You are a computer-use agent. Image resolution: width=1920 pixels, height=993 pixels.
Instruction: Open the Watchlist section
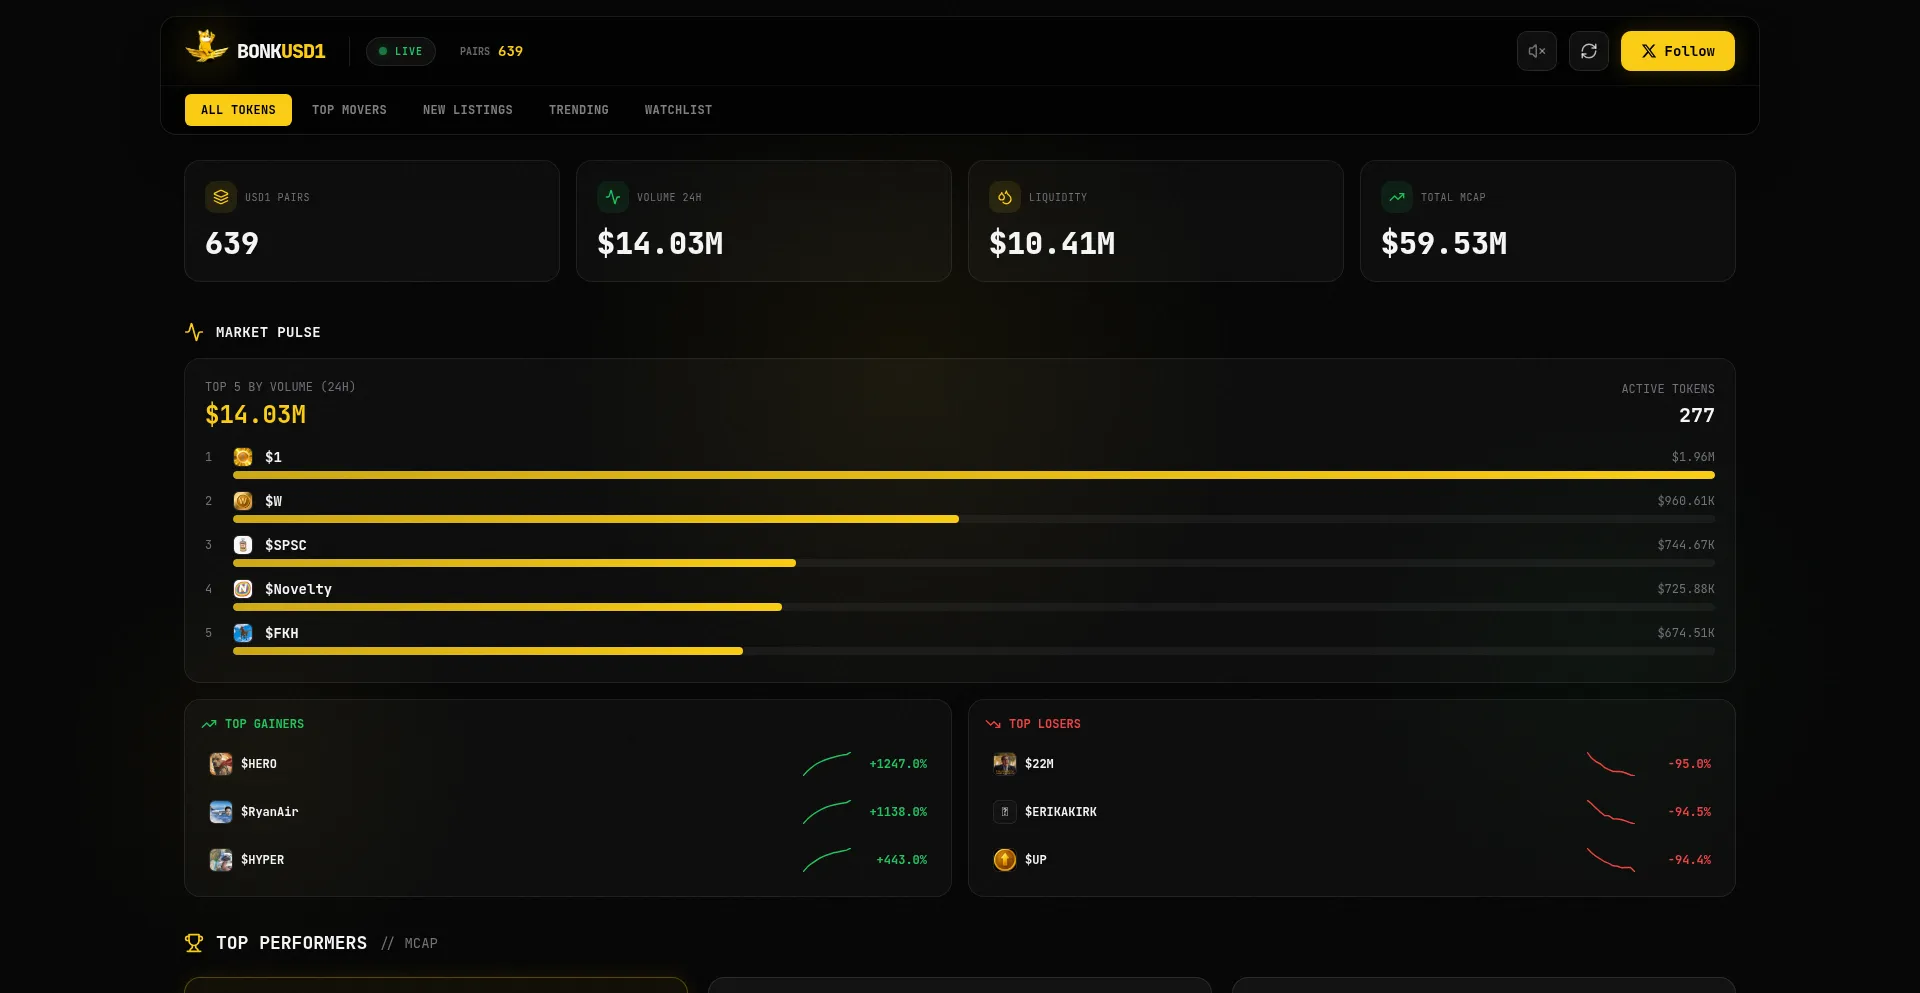(x=678, y=110)
